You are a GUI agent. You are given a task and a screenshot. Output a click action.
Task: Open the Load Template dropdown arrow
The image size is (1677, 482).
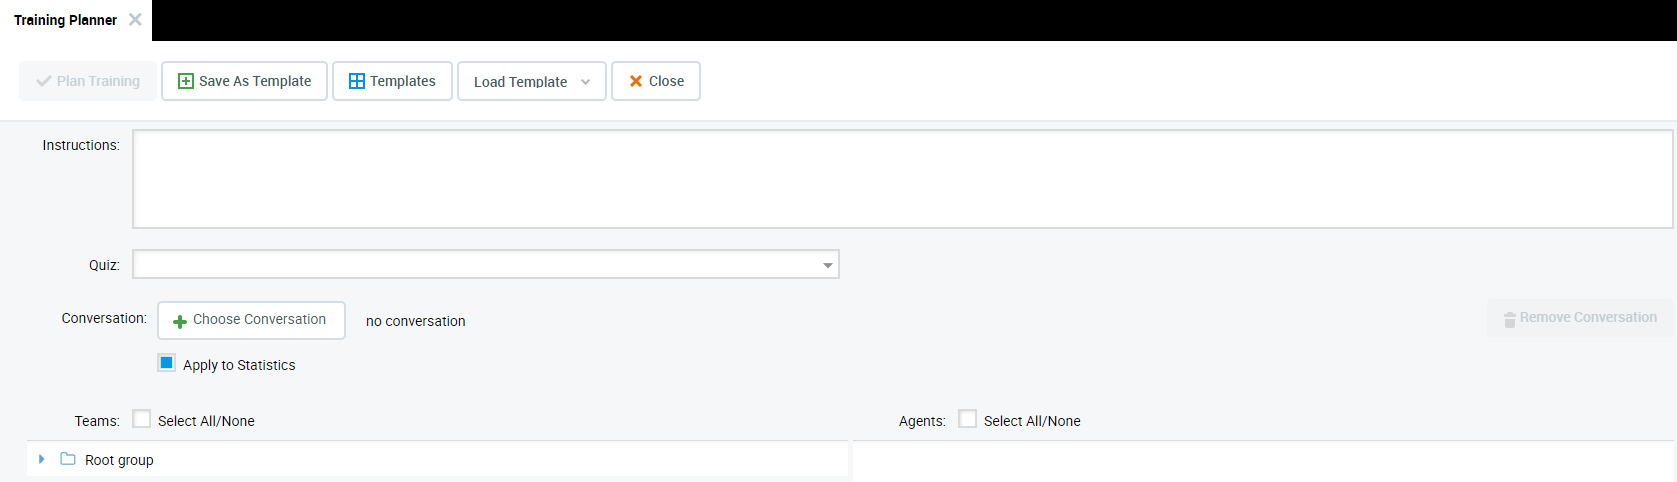pos(585,82)
